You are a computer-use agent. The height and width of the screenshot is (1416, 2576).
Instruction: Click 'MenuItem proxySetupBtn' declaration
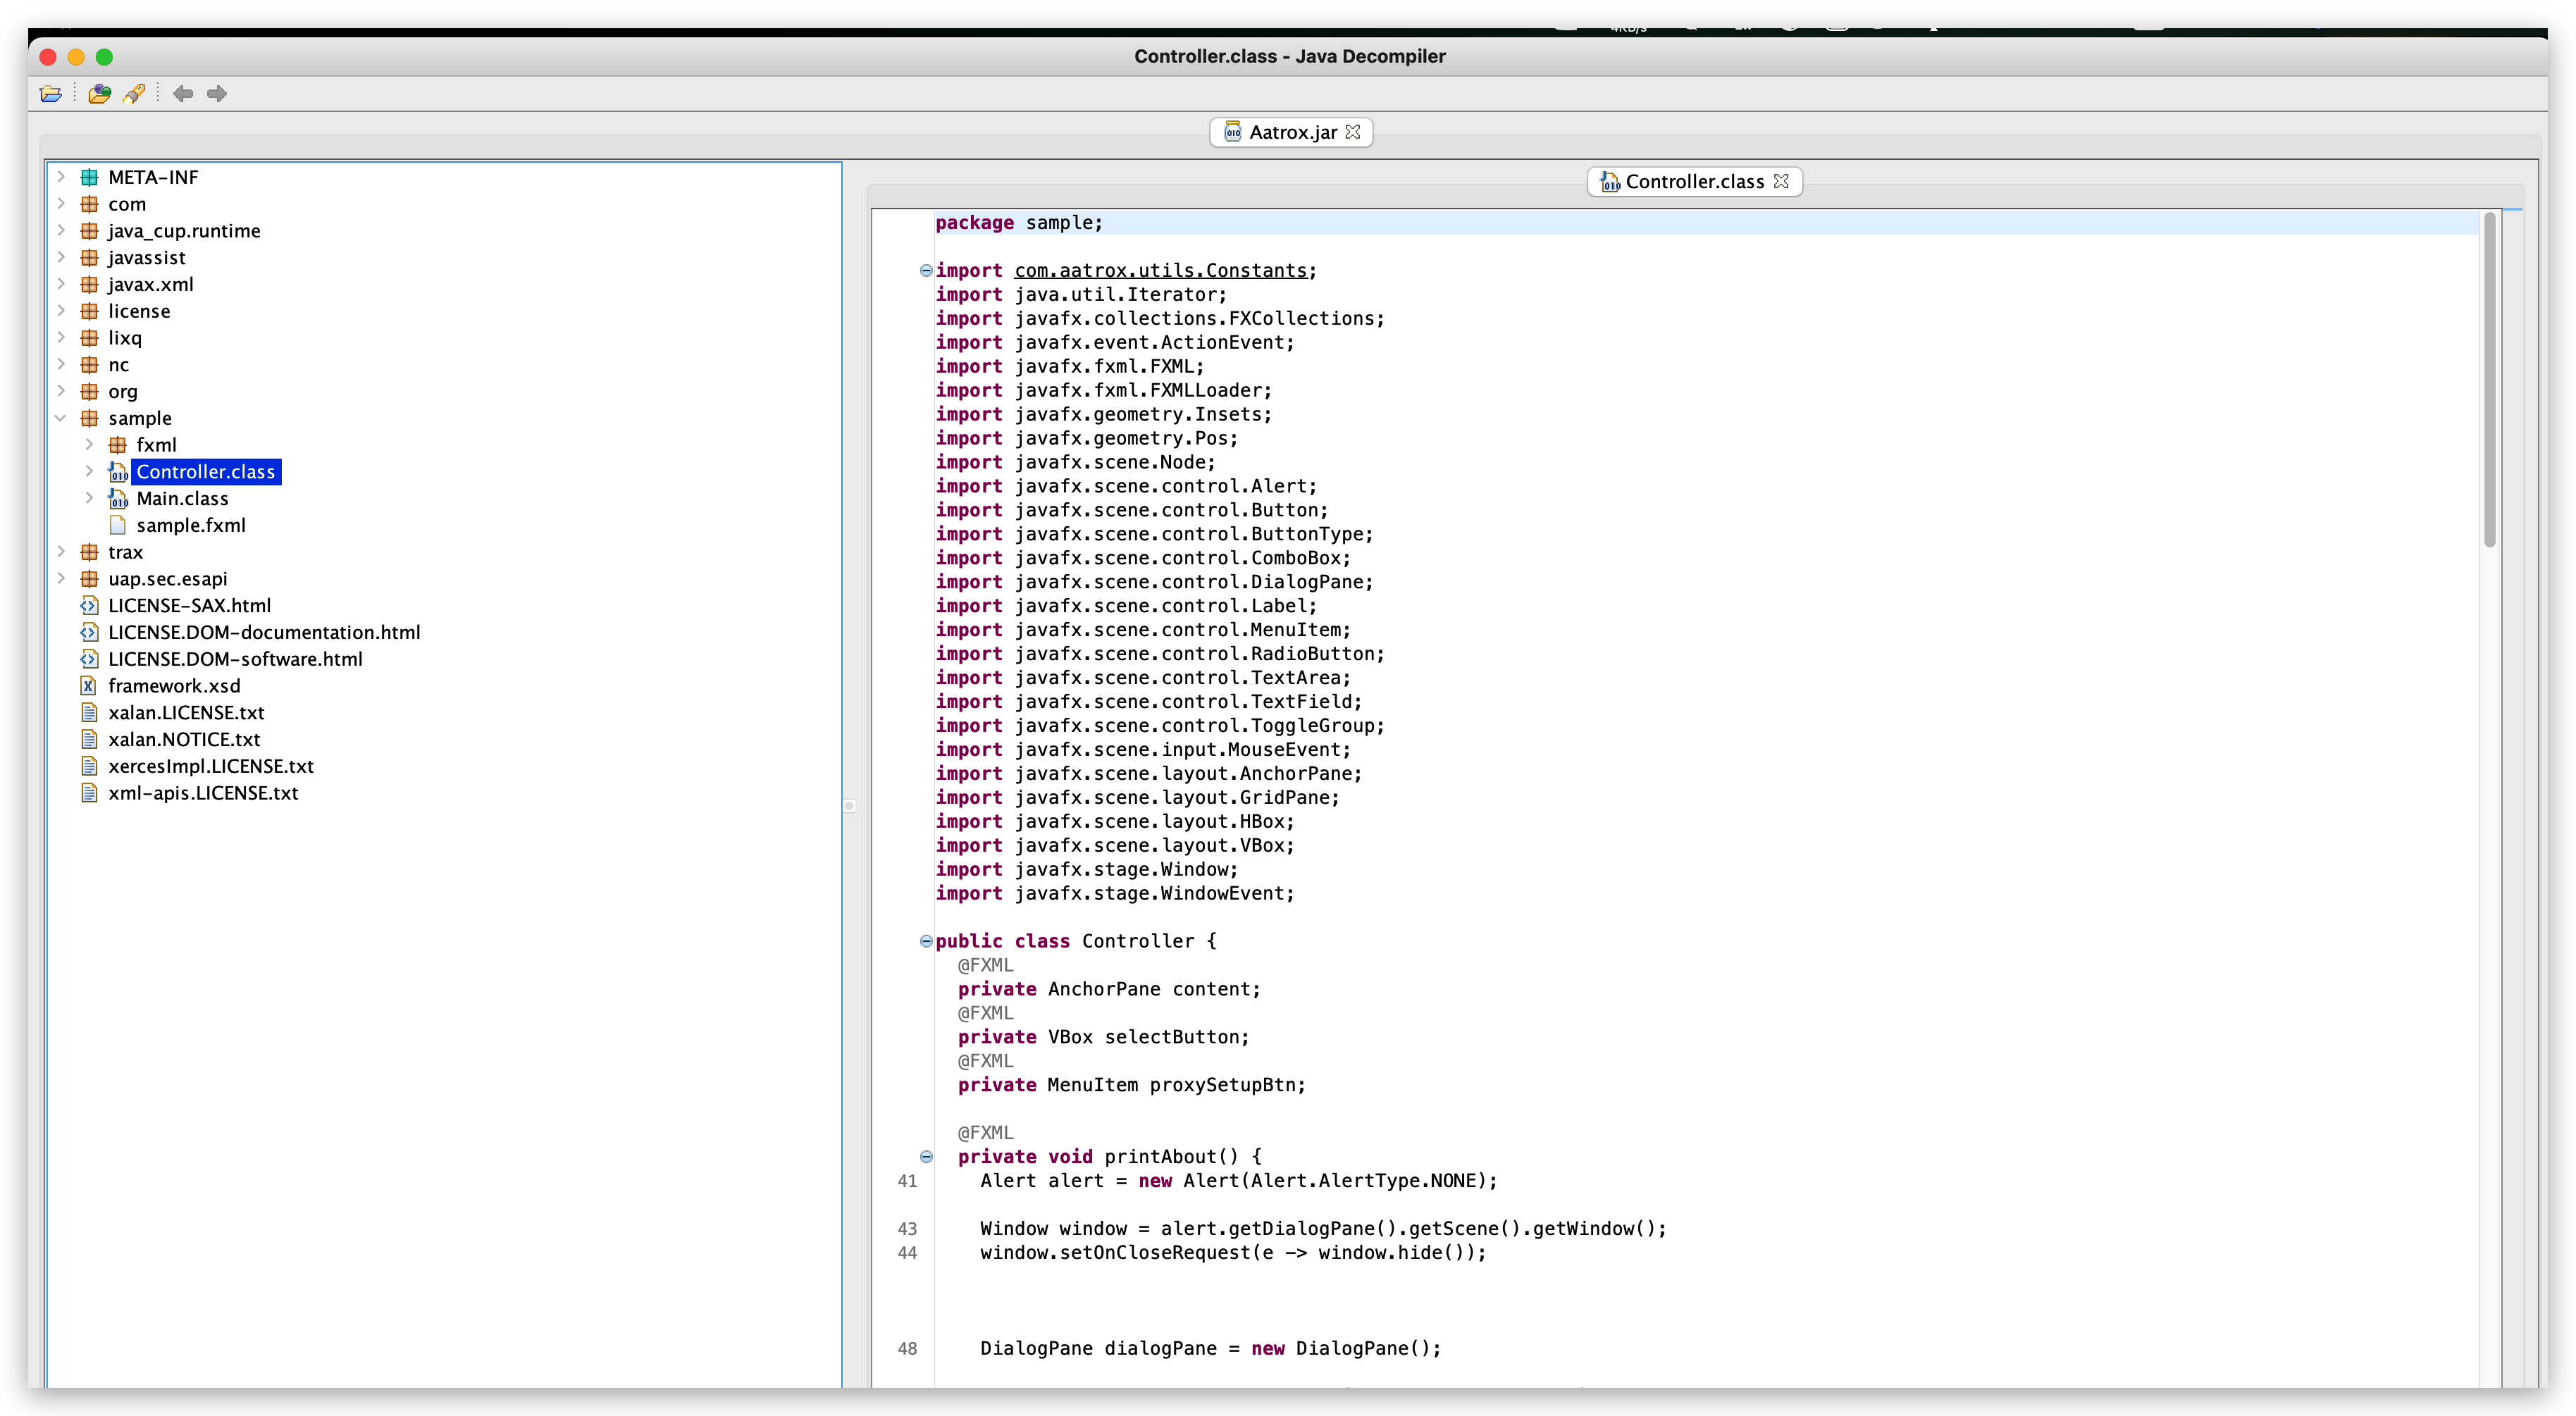point(1176,1085)
